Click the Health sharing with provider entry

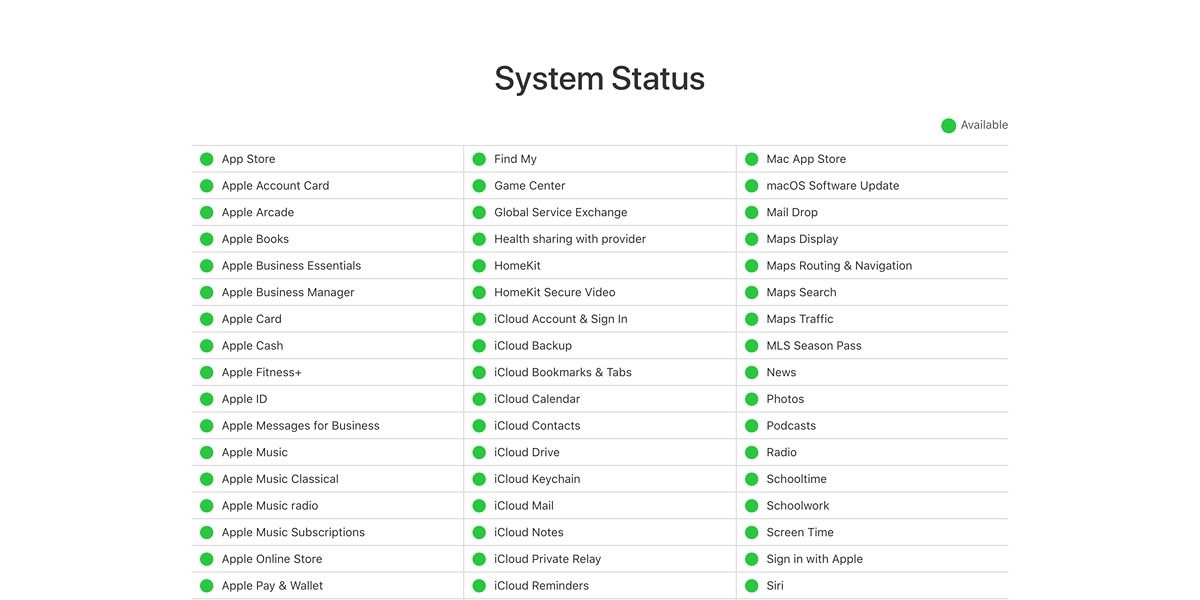pyautogui.click(x=569, y=238)
